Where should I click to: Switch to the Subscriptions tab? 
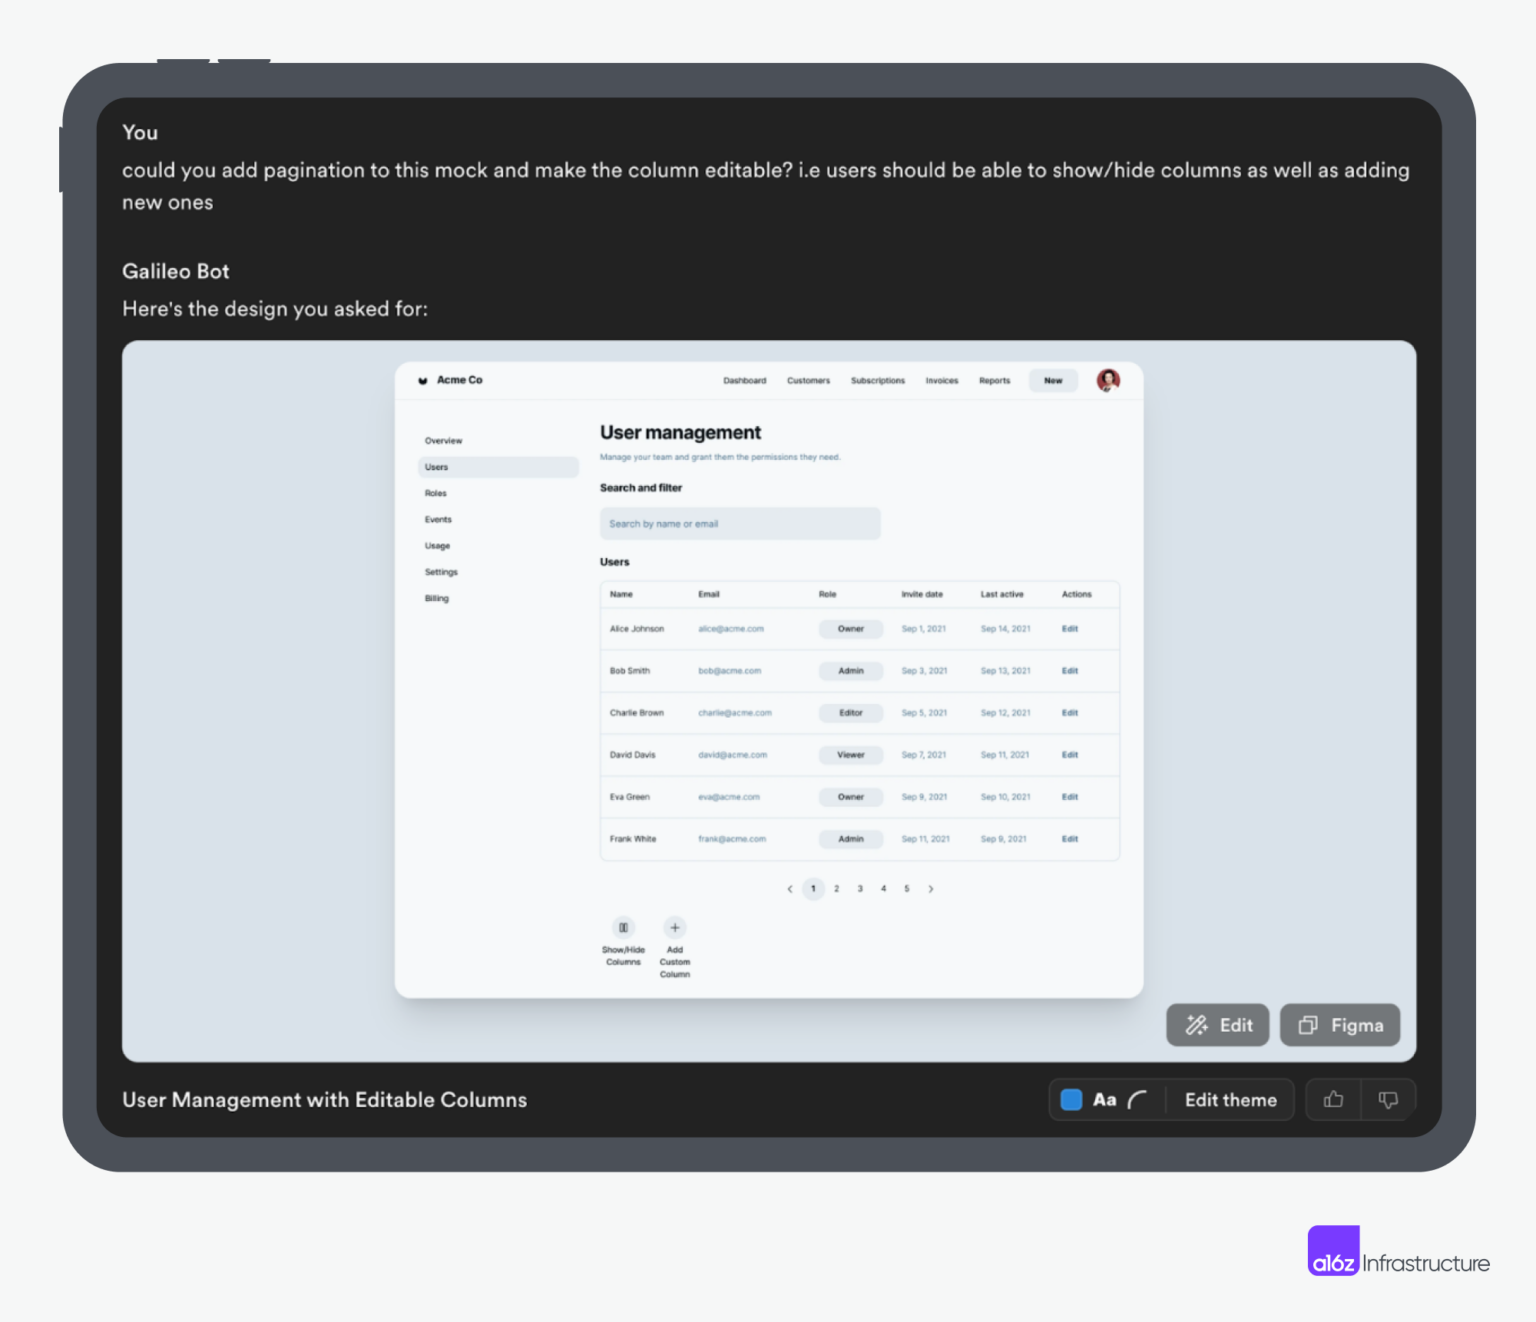877,380
